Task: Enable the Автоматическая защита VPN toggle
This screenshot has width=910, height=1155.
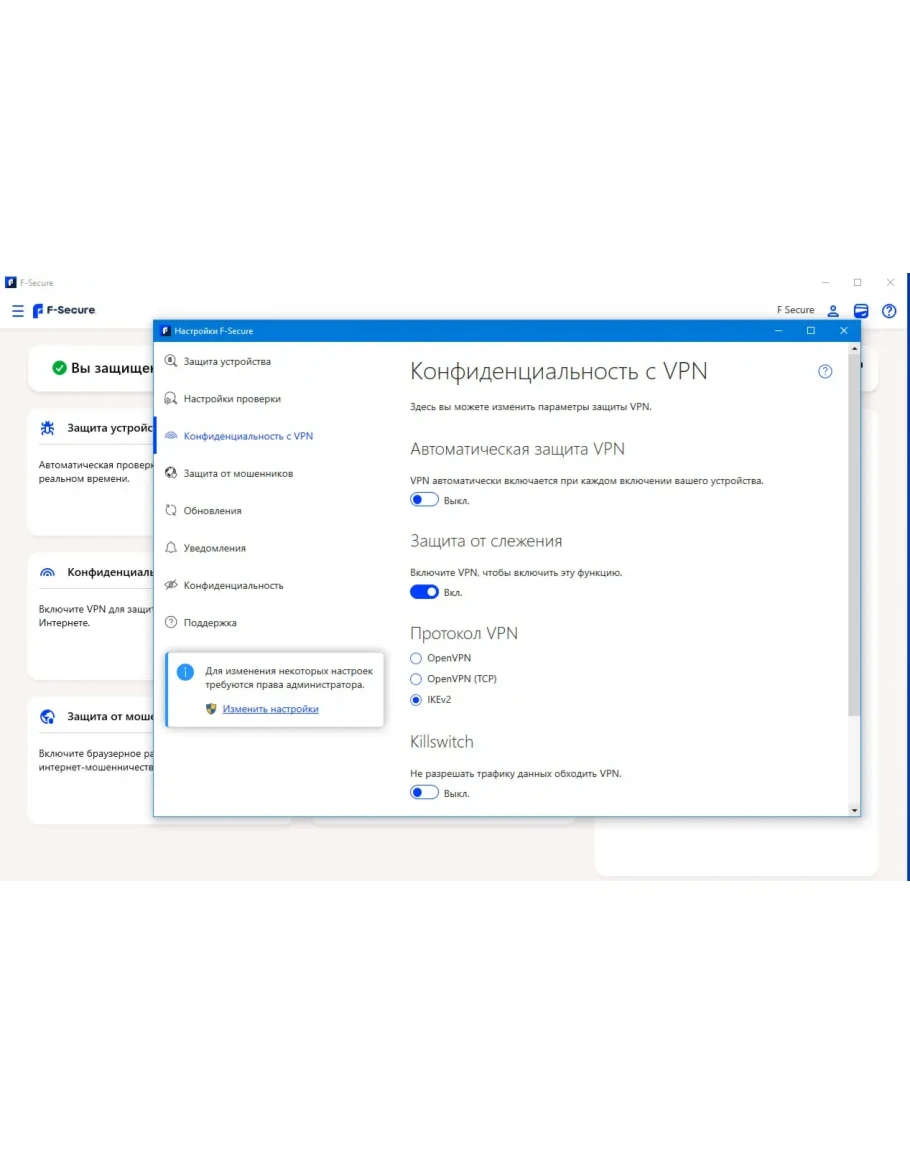Action: click(x=424, y=500)
